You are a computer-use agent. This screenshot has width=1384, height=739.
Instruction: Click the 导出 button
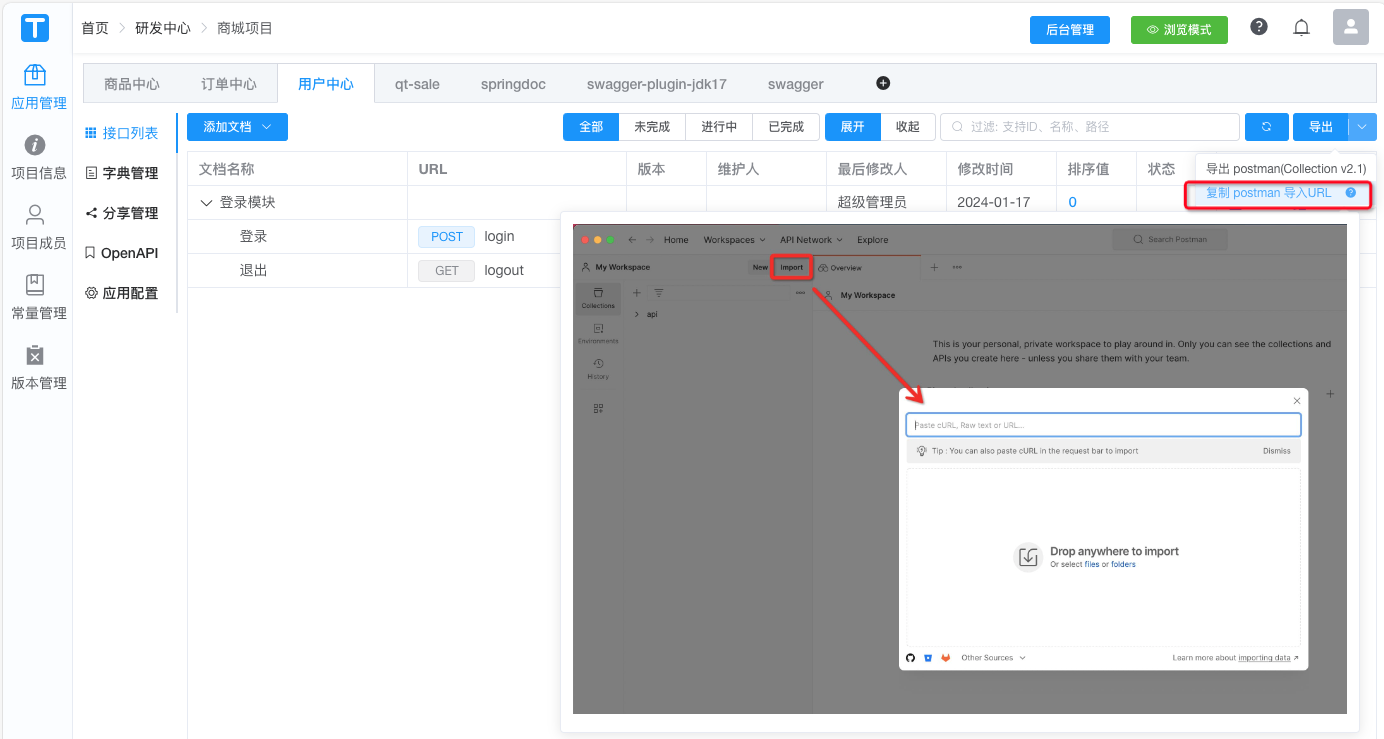point(1321,127)
